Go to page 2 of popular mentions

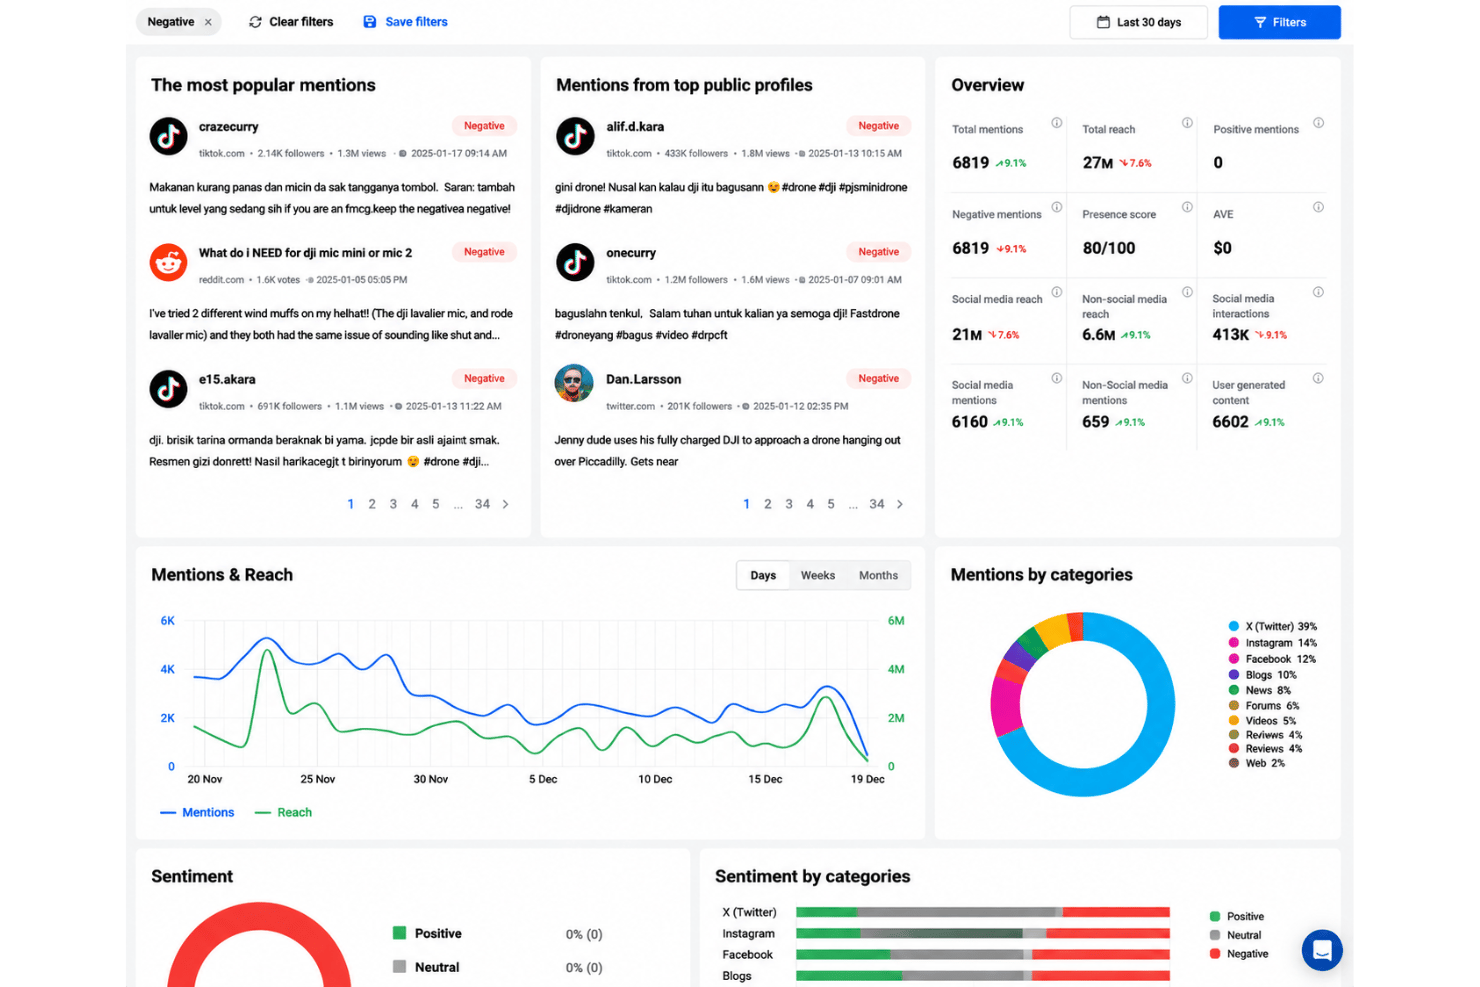[x=372, y=504]
